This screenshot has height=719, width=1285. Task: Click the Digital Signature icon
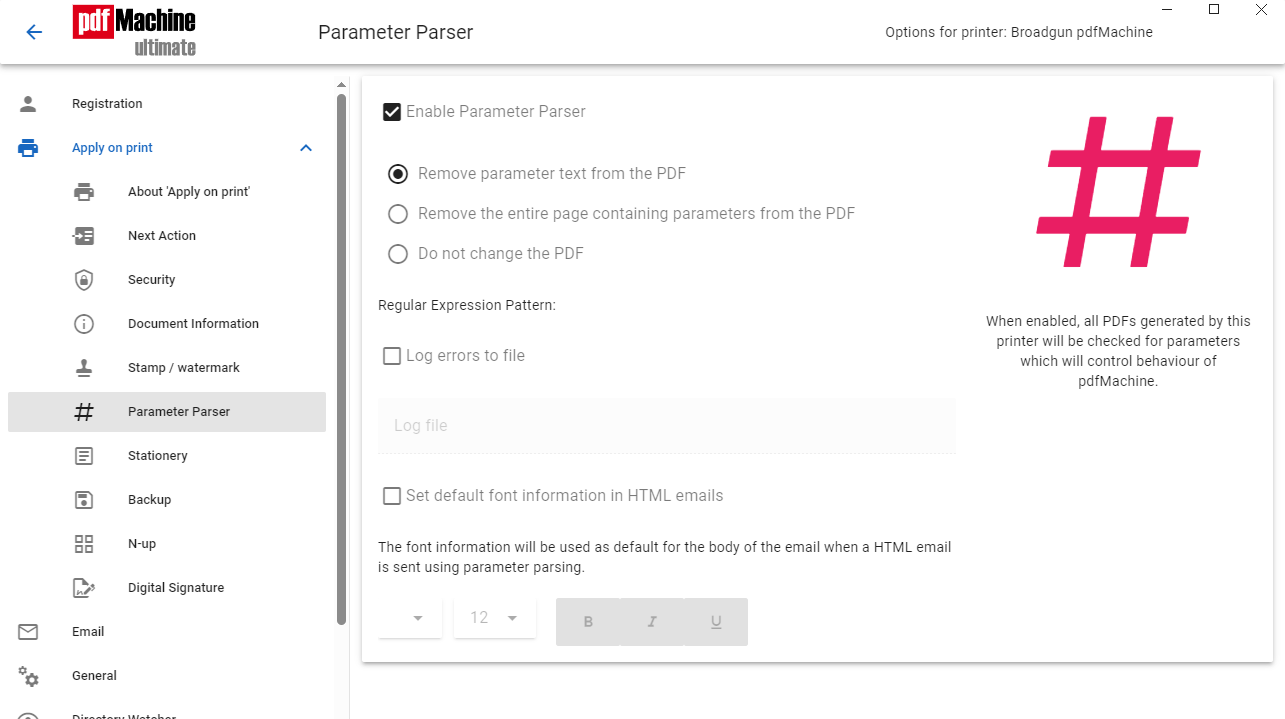tap(84, 588)
